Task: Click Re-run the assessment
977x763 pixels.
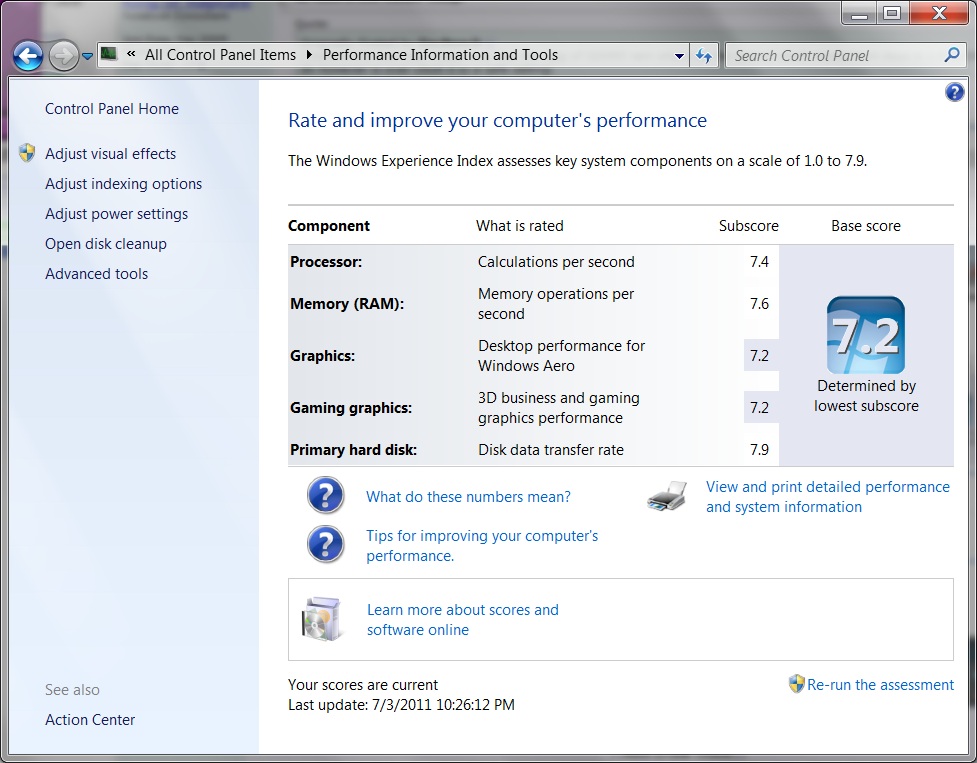Action: 880,685
